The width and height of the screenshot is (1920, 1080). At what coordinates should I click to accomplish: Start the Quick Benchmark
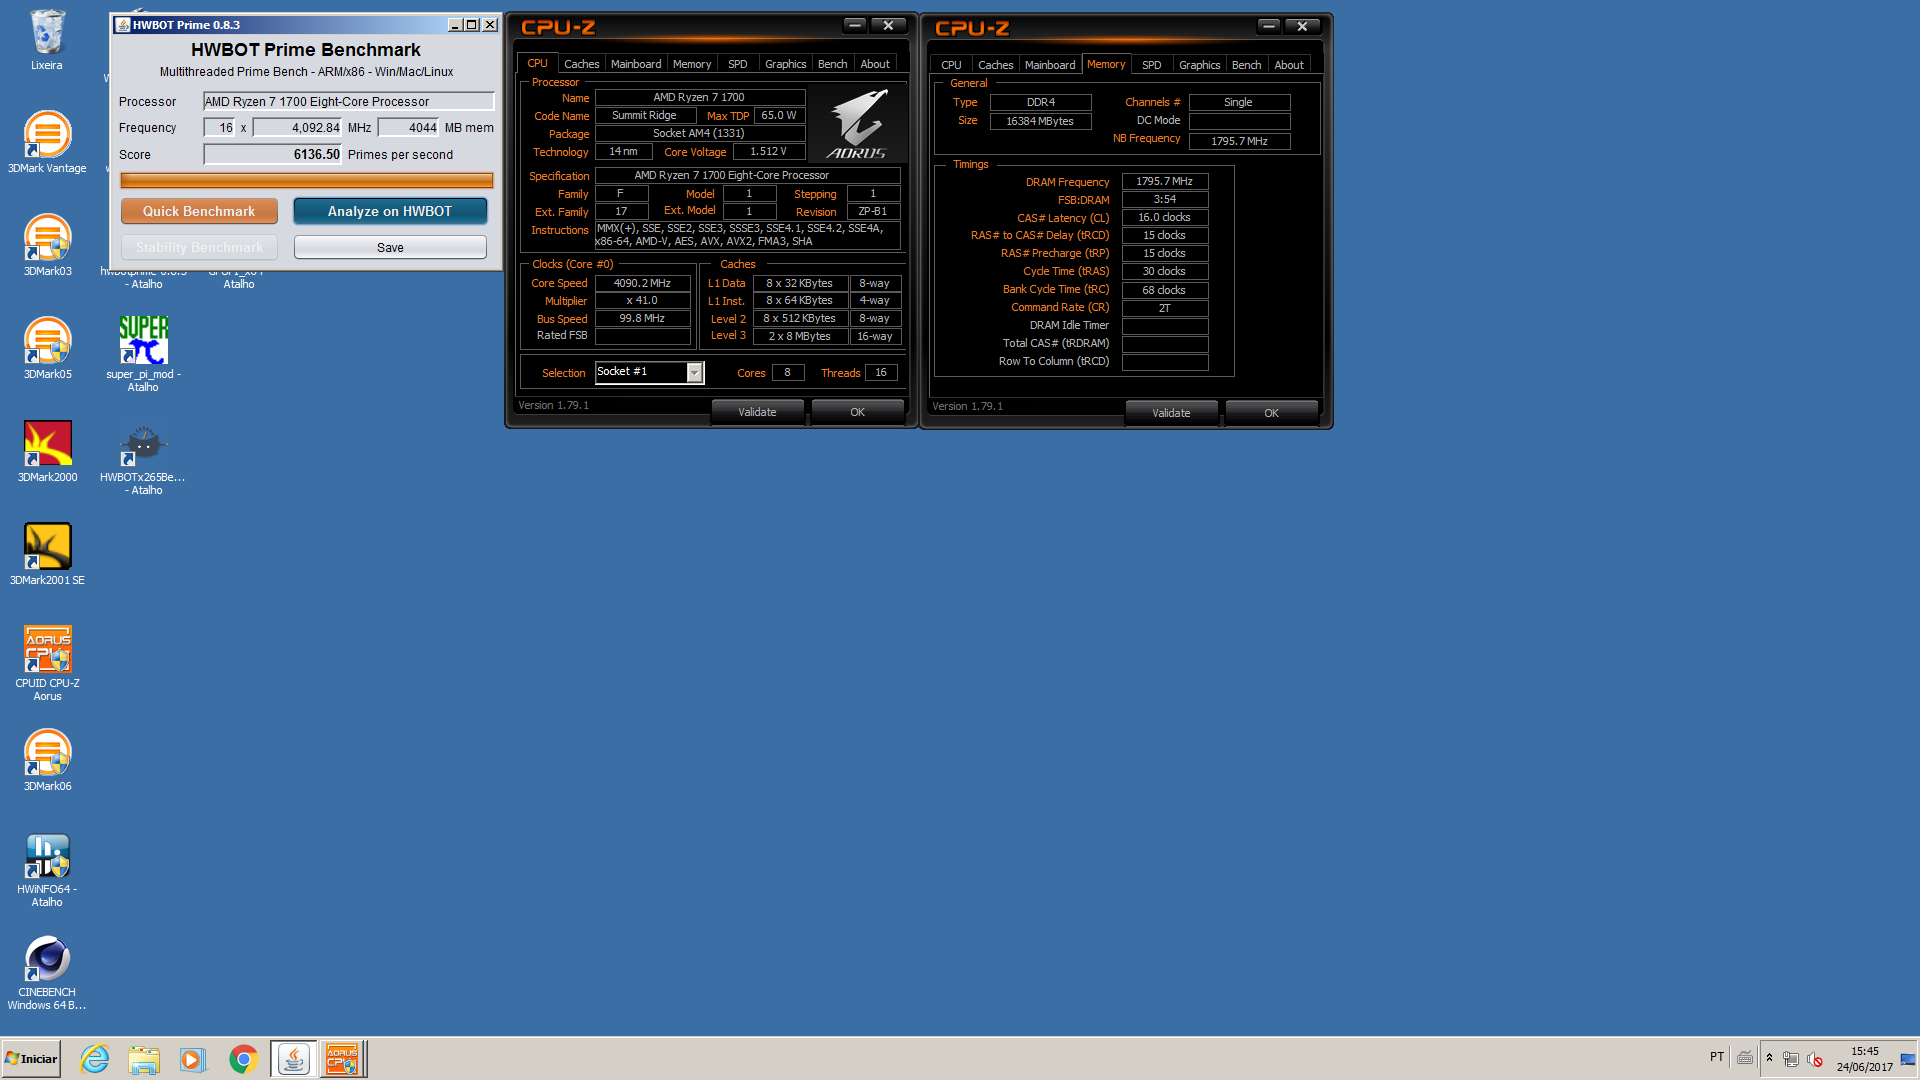click(199, 211)
